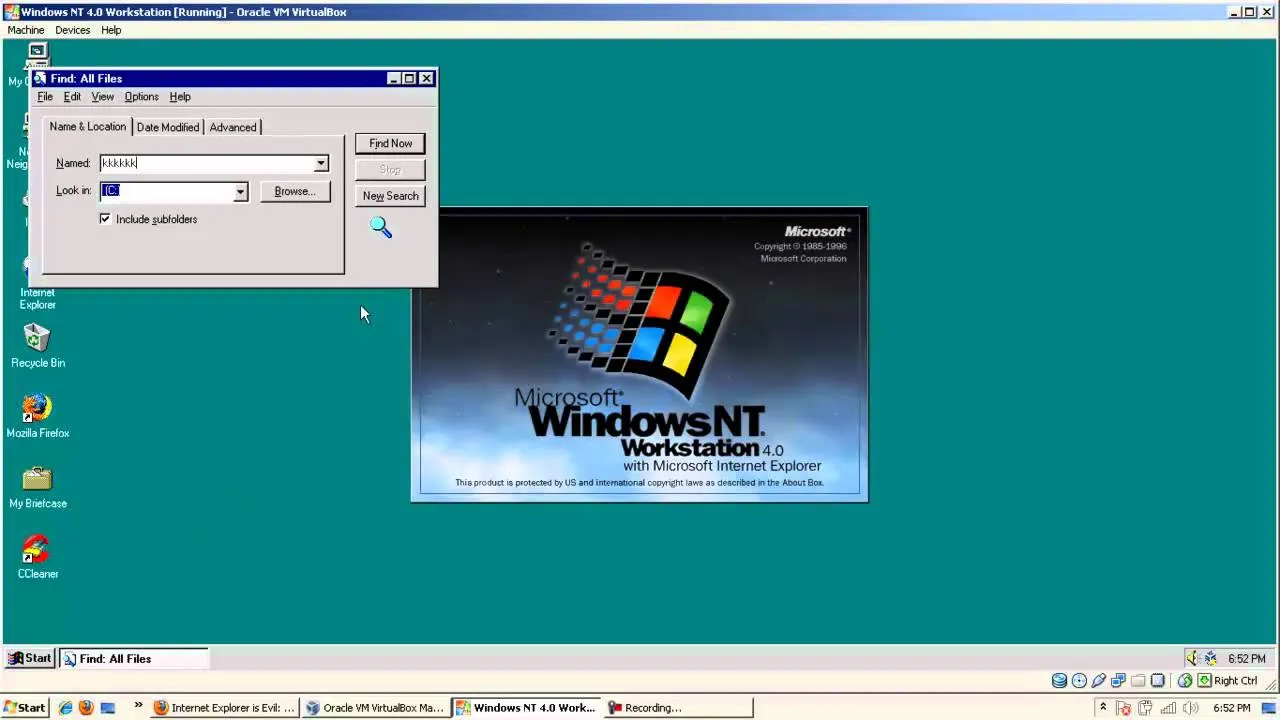
Task: Click the Find Now button
Action: pyautogui.click(x=390, y=143)
